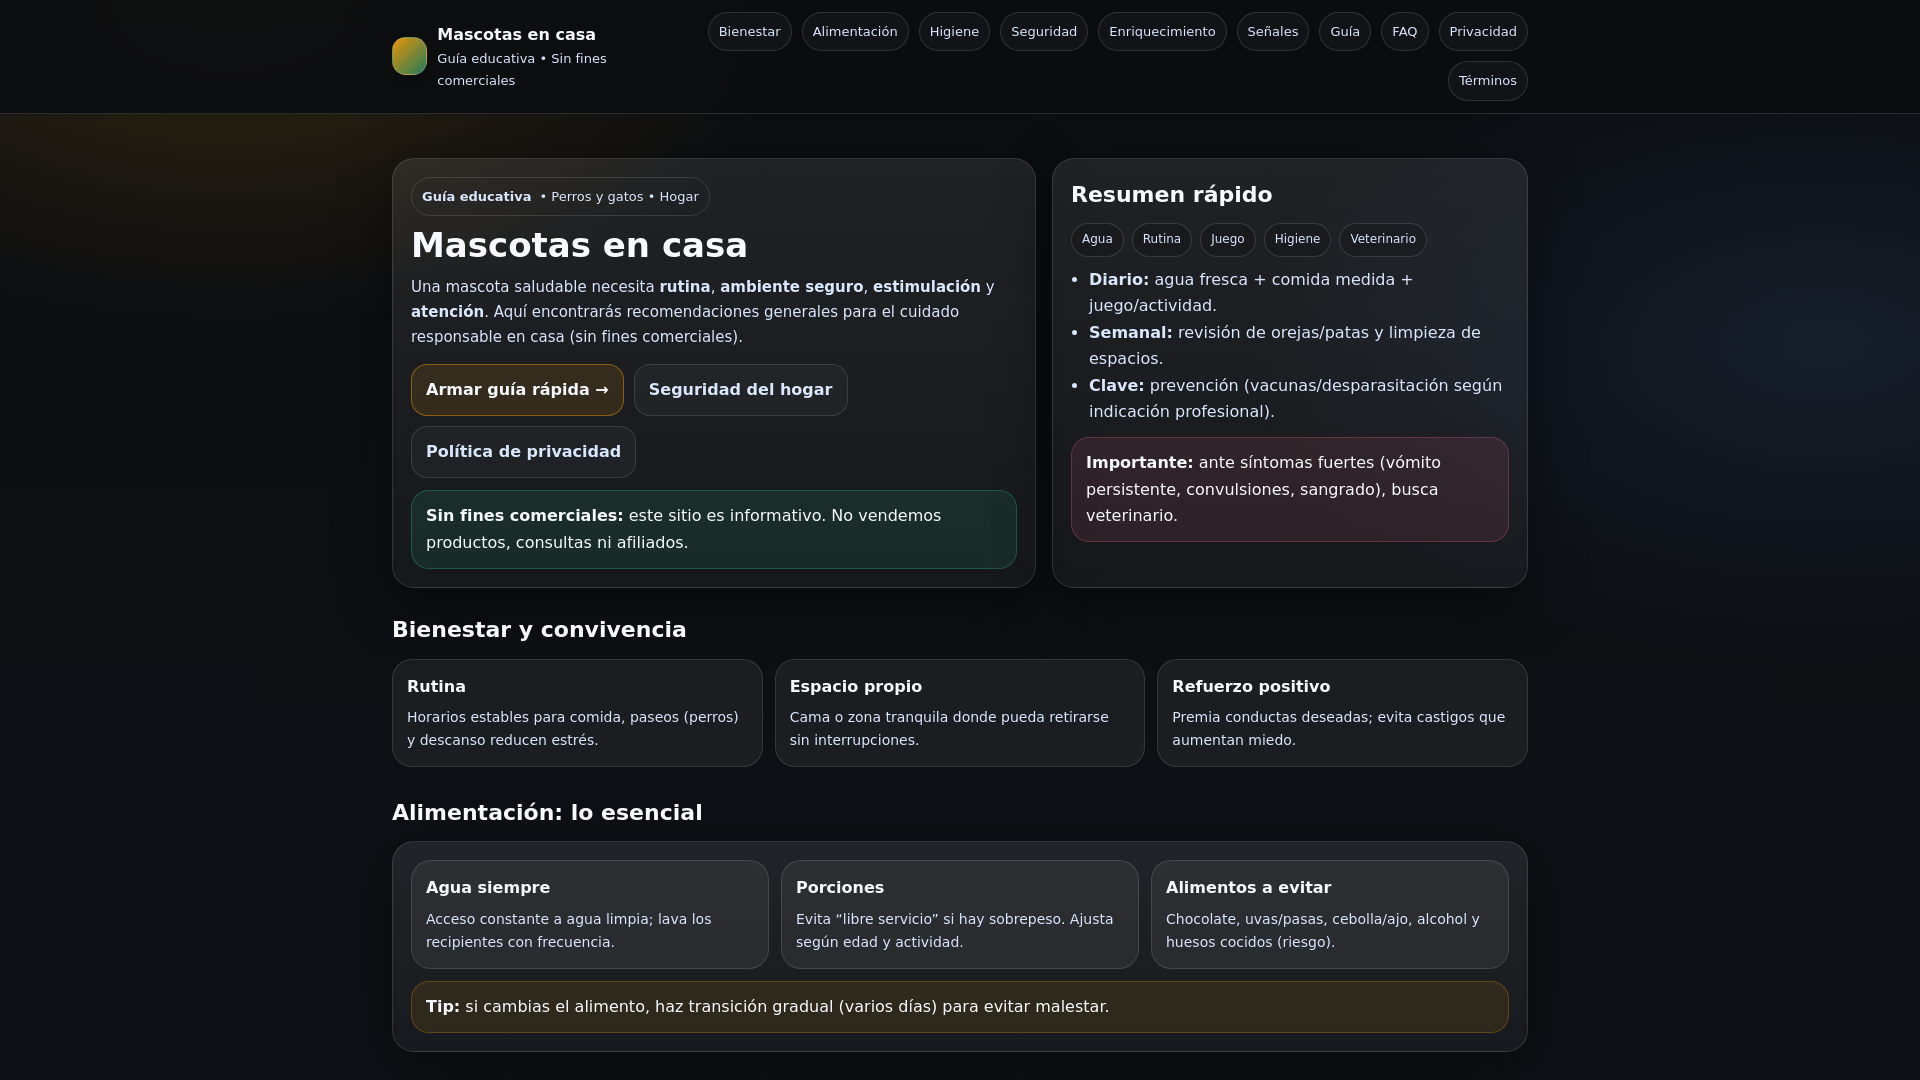Click the Agua tag in Resumen rápido

pyautogui.click(x=1096, y=240)
